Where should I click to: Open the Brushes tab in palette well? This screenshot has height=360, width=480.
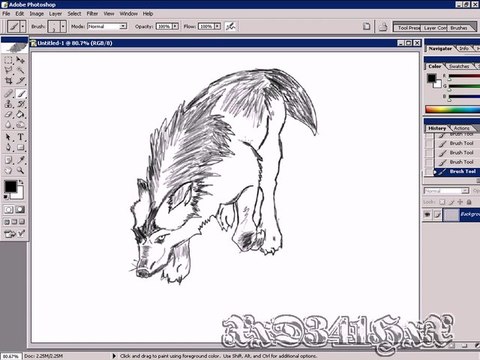point(459,28)
